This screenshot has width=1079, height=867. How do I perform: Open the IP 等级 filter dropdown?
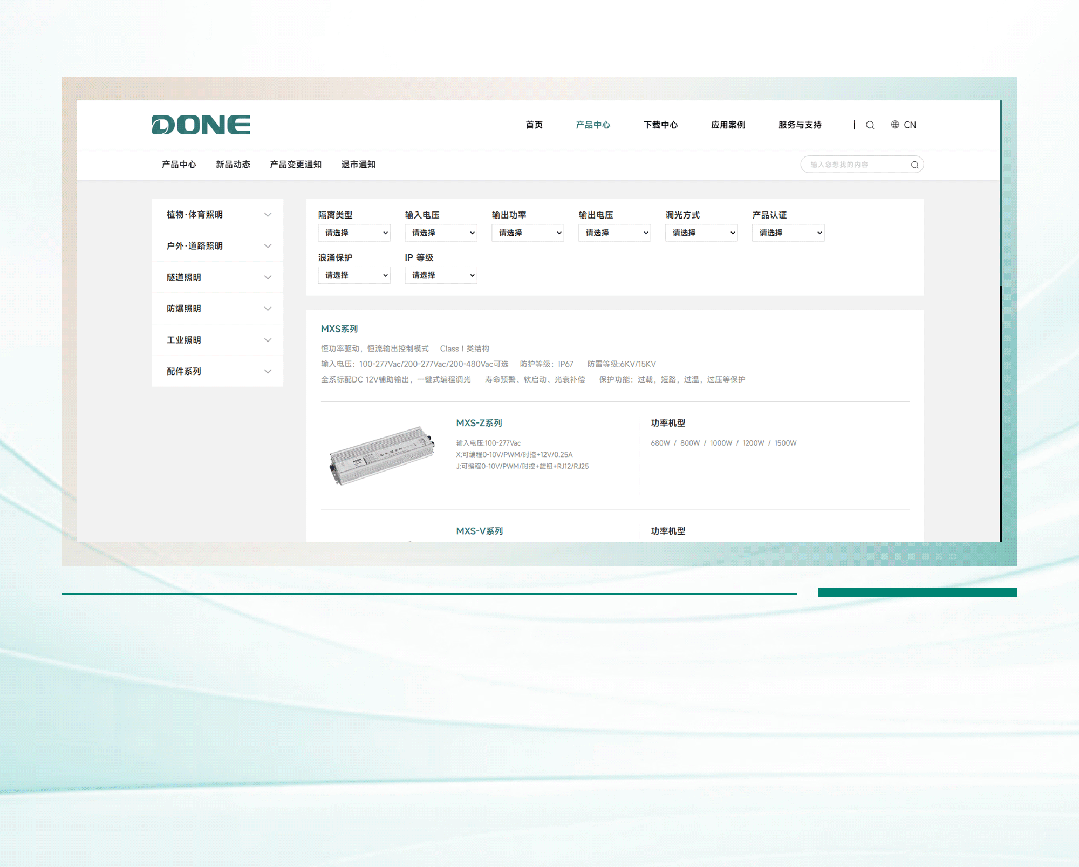tap(441, 275)
